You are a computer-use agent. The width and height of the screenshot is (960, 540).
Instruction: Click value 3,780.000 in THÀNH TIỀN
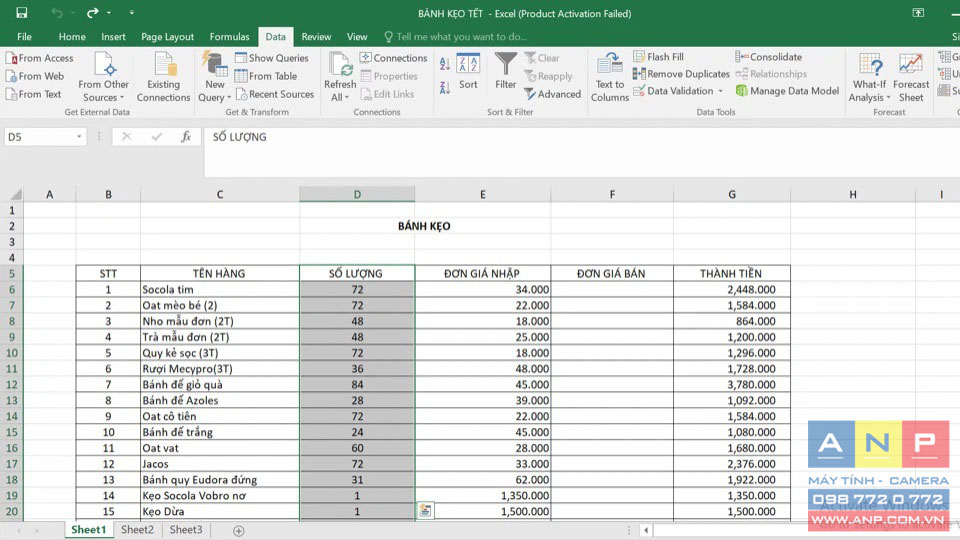click(732, 384)
